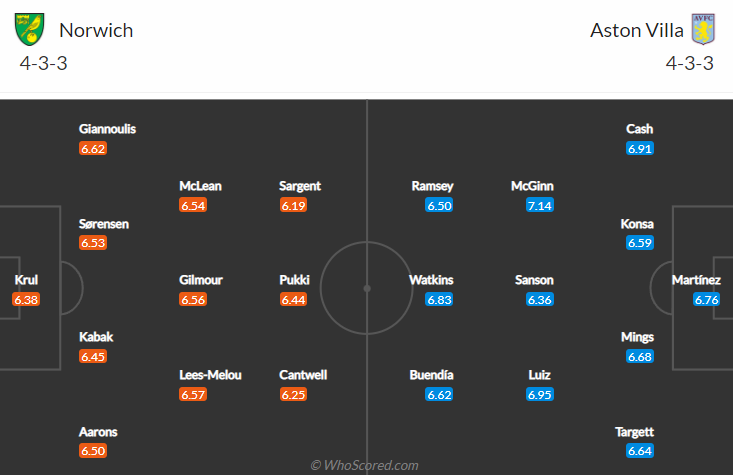Click Luiz's 6.95 rating badge

coord(539,394)
